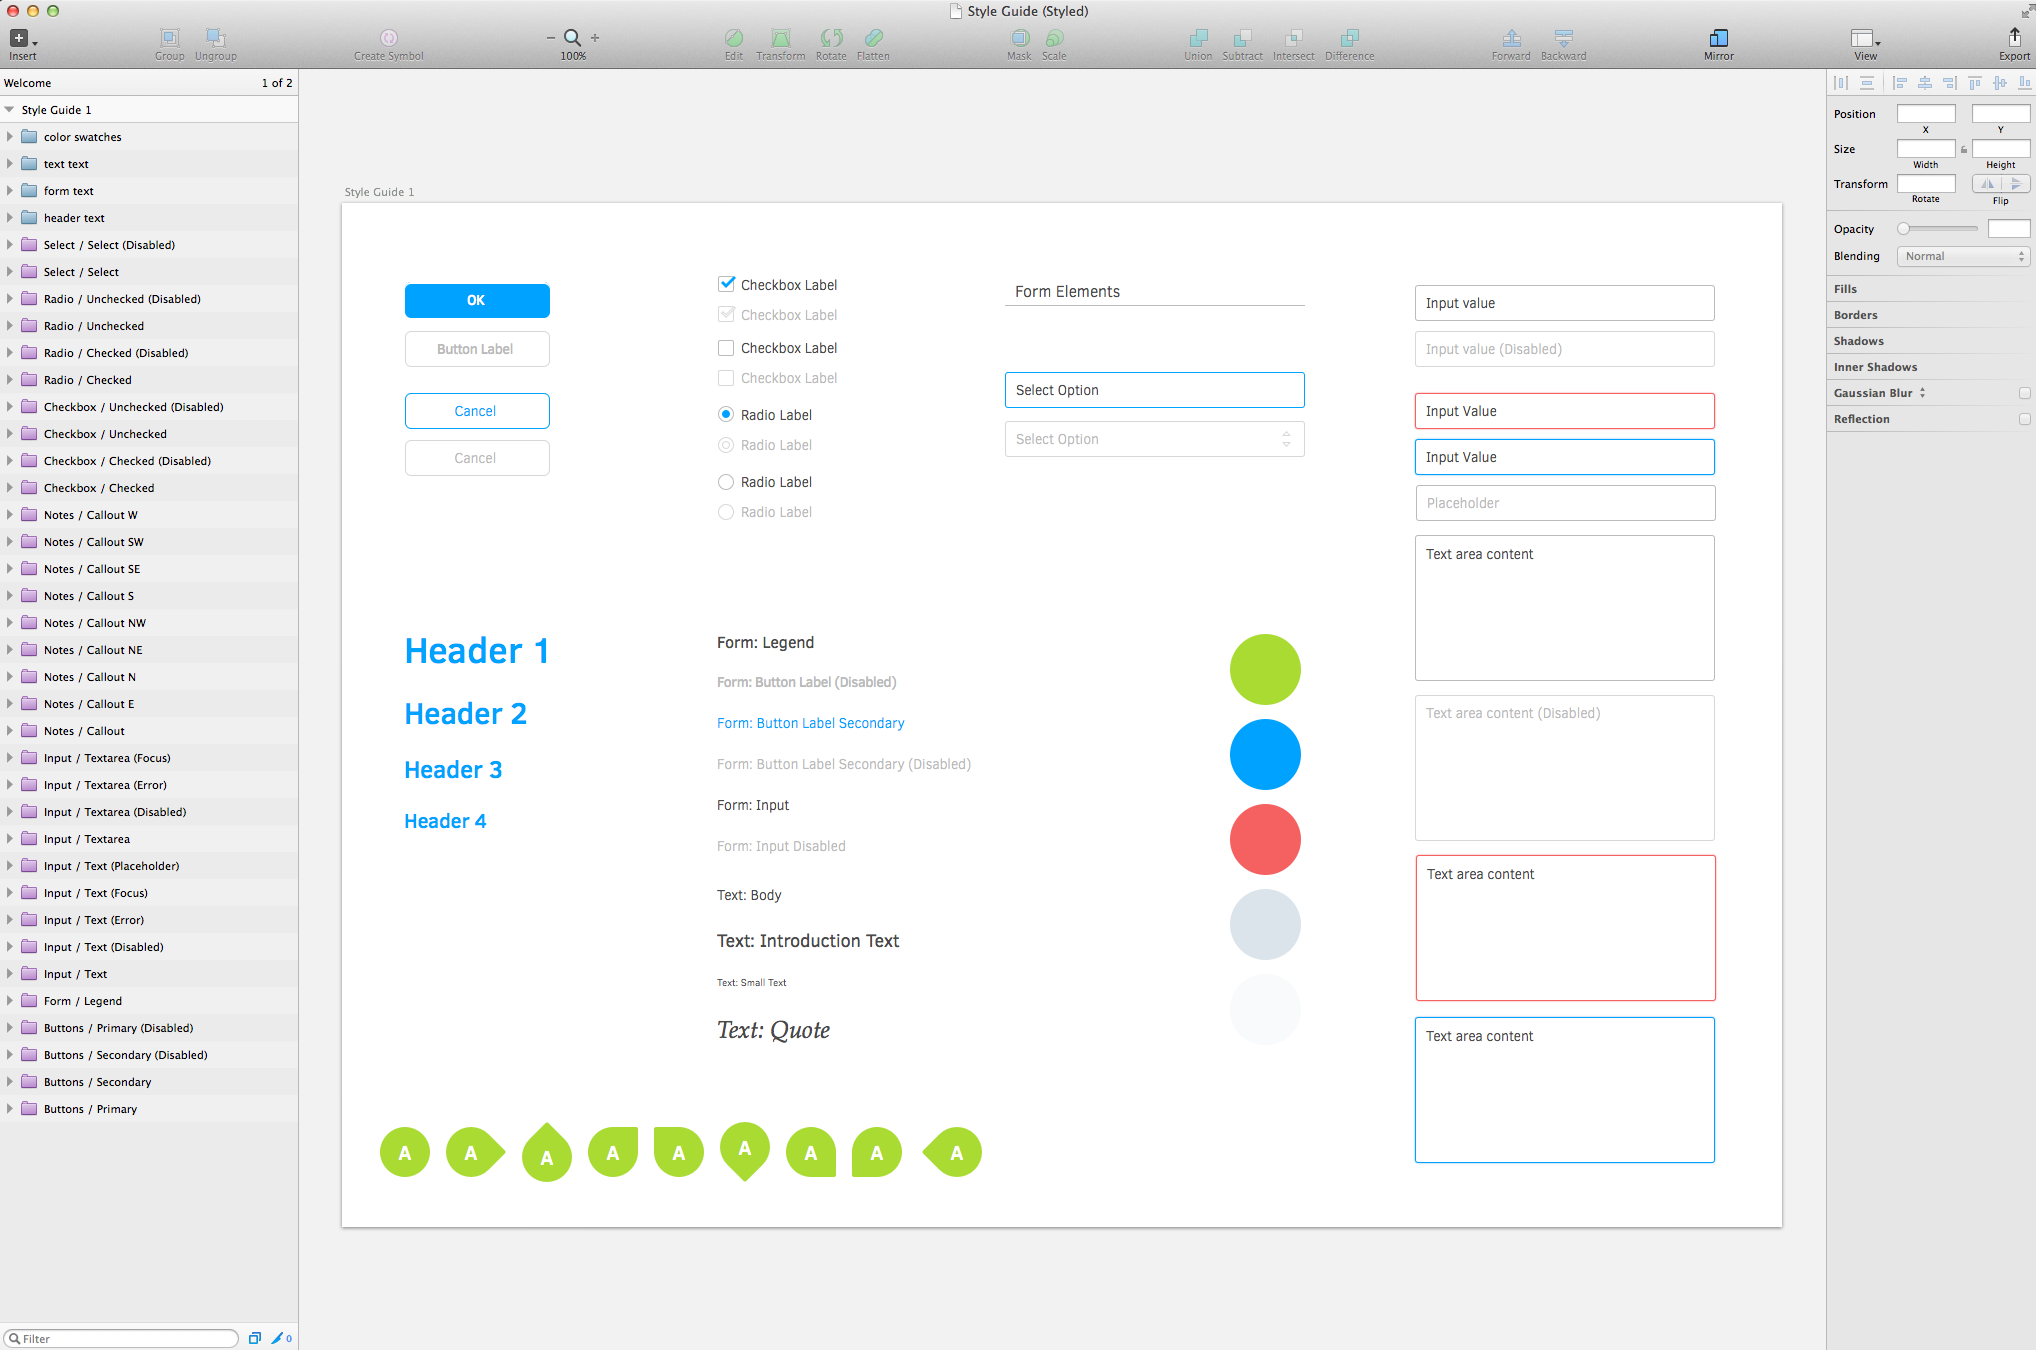2036x1350 pixels.
Task: Expand the Notes / Callout NE group
Action: 12,649
